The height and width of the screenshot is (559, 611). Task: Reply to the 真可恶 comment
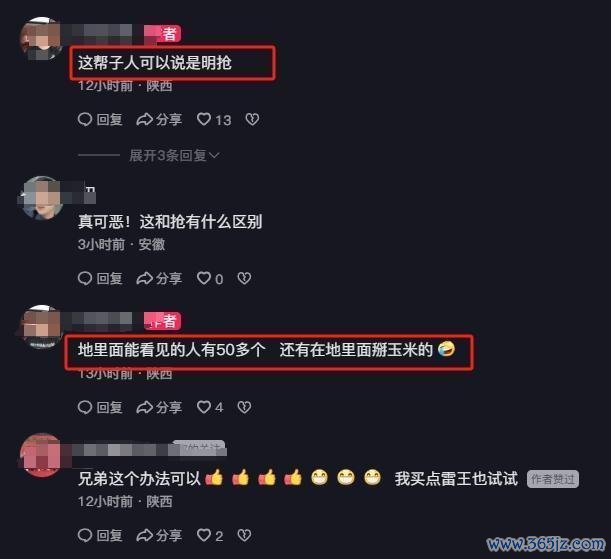[100, 278]
